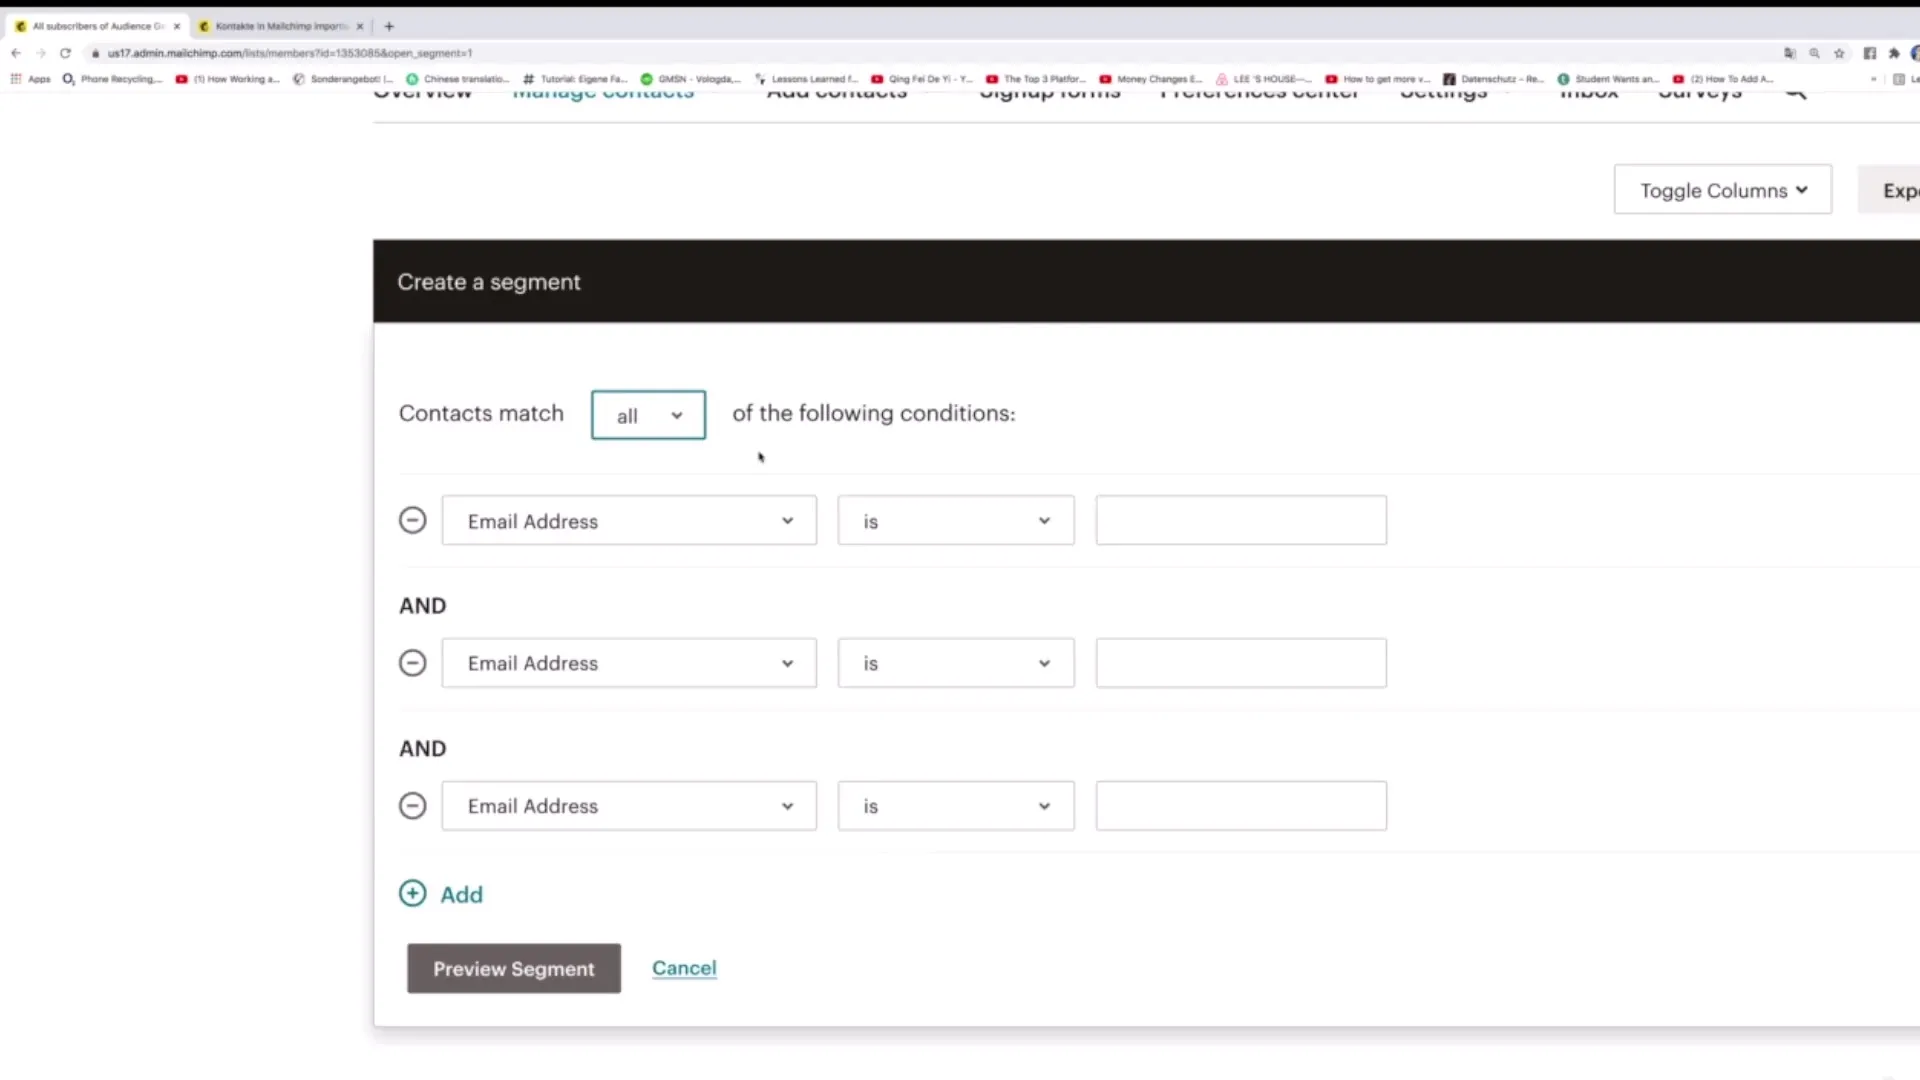Open the first condition's 'is' operator dropdown
Viewport: 1920px width, 1080px height.
956,520
